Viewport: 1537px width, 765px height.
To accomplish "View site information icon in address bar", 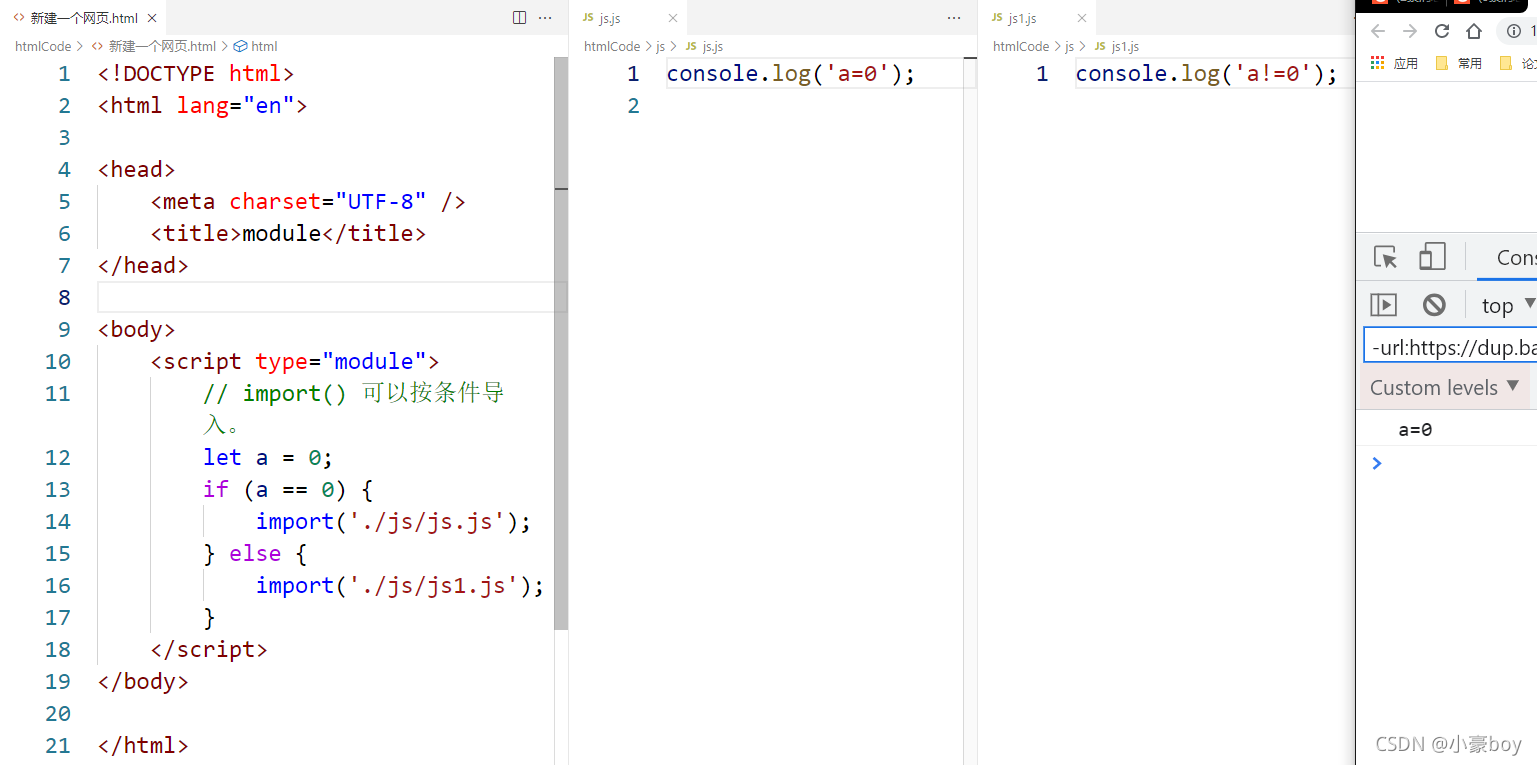I will [1514, 31].
